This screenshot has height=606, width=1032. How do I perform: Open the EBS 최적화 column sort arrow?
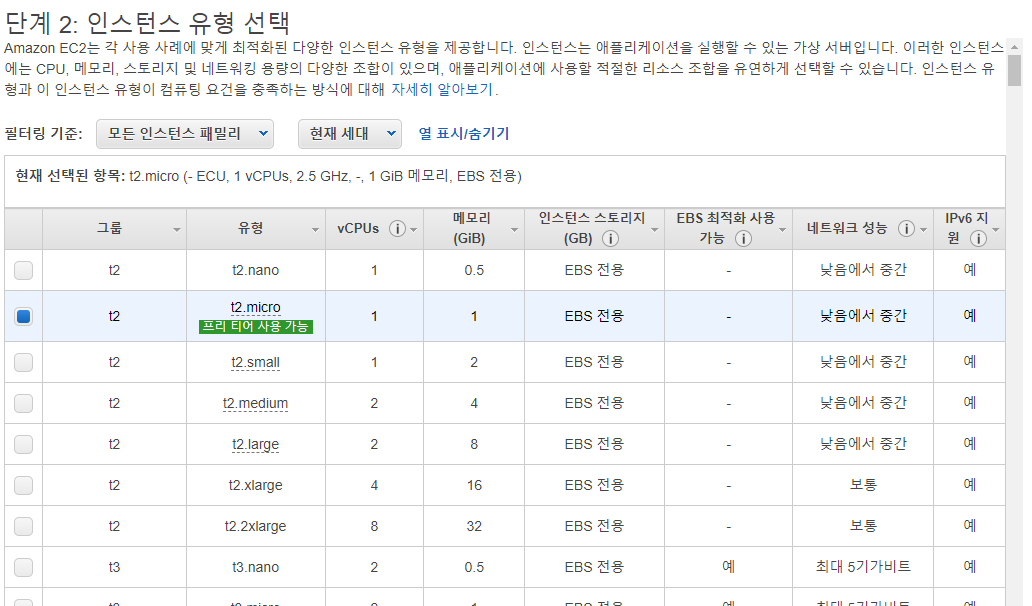coord(783,230)
